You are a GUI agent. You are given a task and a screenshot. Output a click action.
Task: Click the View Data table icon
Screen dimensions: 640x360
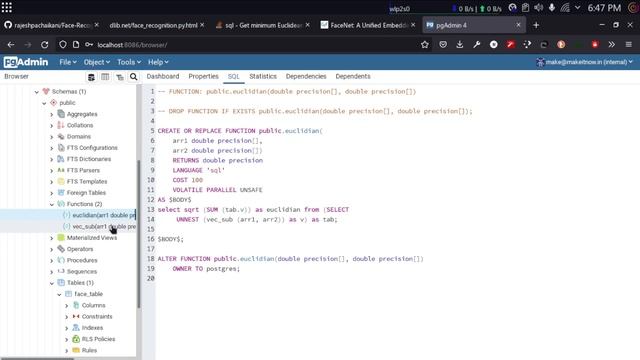(x=105, y=77)
